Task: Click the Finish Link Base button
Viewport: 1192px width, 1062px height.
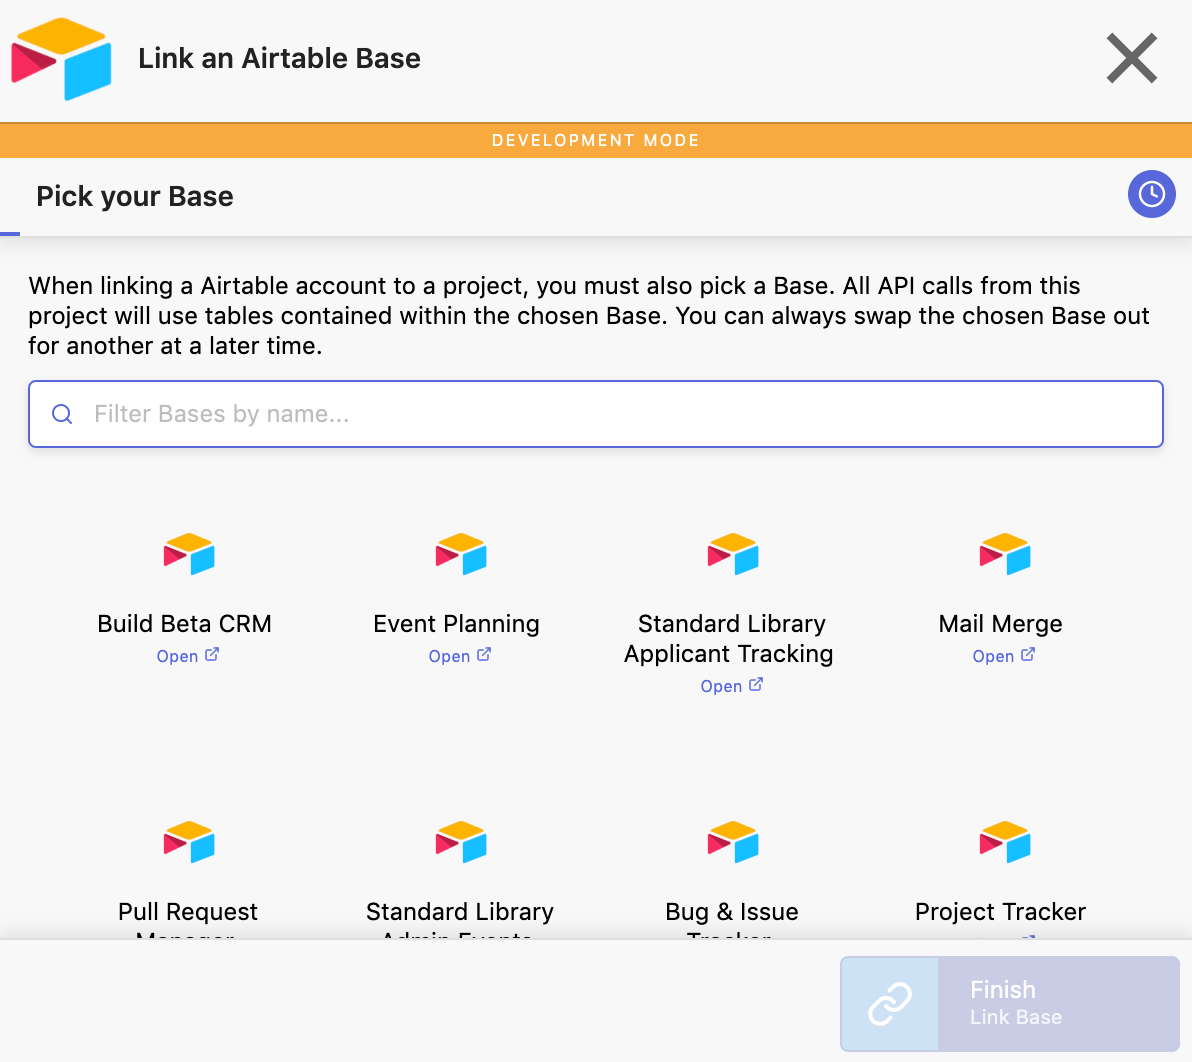Action: point(1010,1003)
